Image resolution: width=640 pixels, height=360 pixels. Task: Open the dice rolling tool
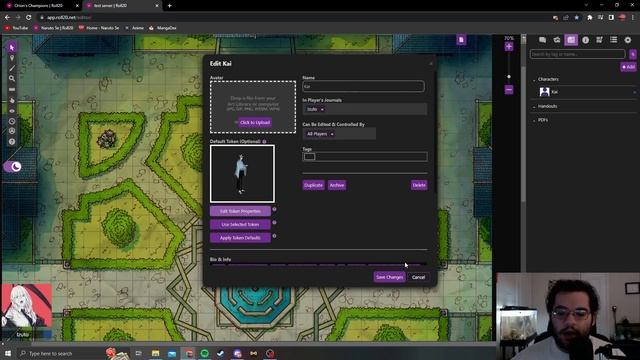click(12, 131)
